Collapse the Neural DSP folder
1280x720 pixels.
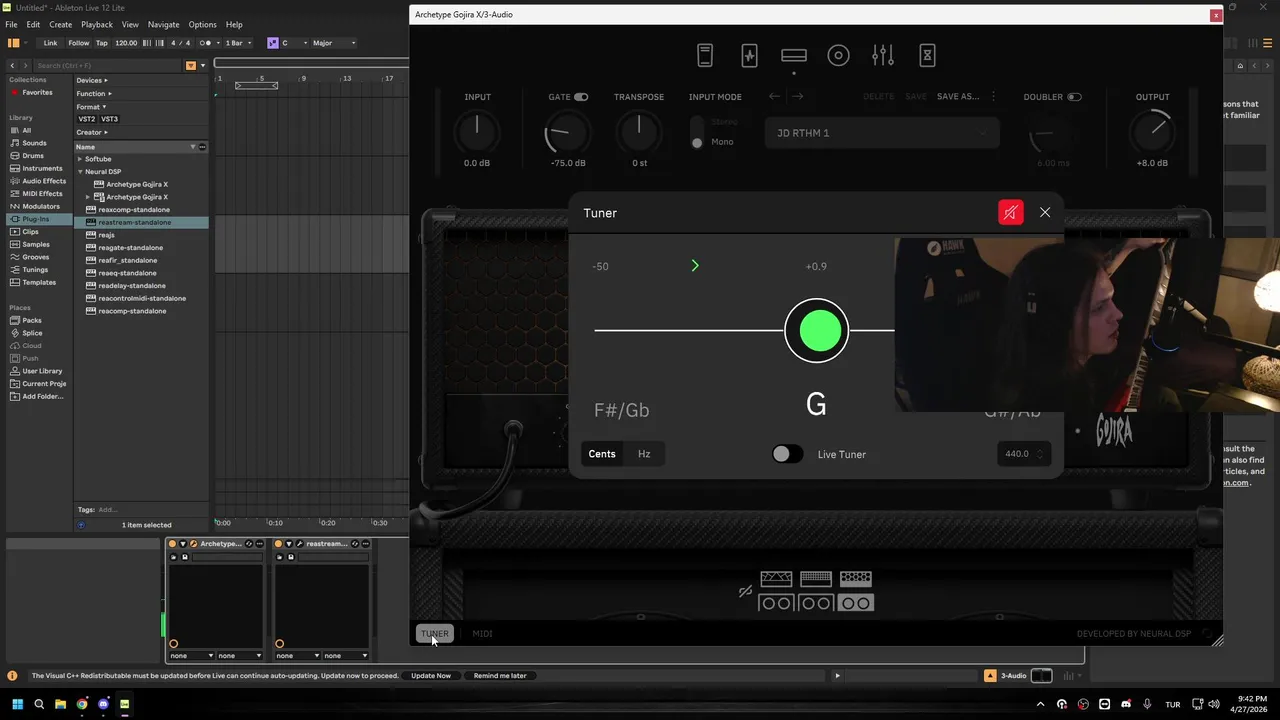point(80,172)
